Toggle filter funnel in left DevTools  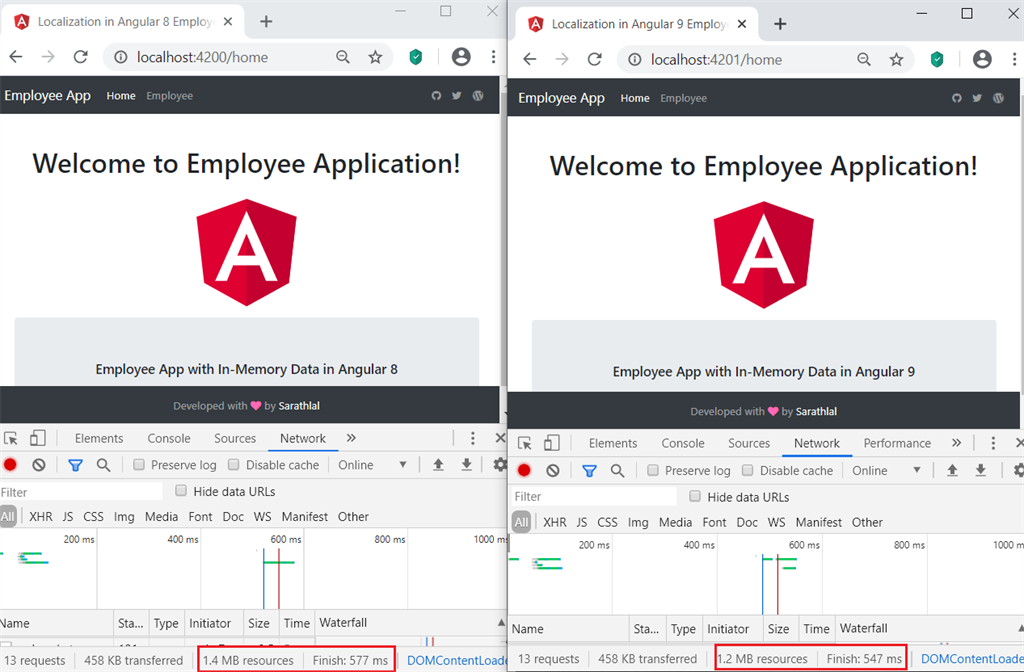[x=75, y=465]
